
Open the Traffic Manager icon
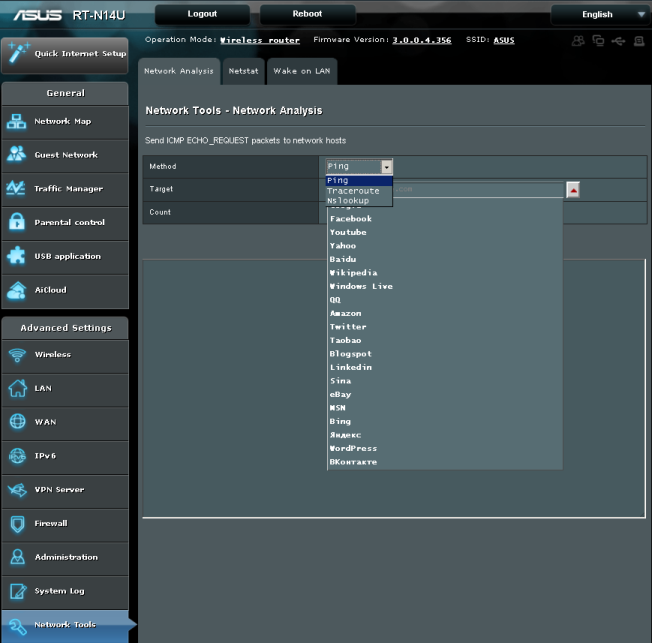pyautogui.click(x=16, y=188)
